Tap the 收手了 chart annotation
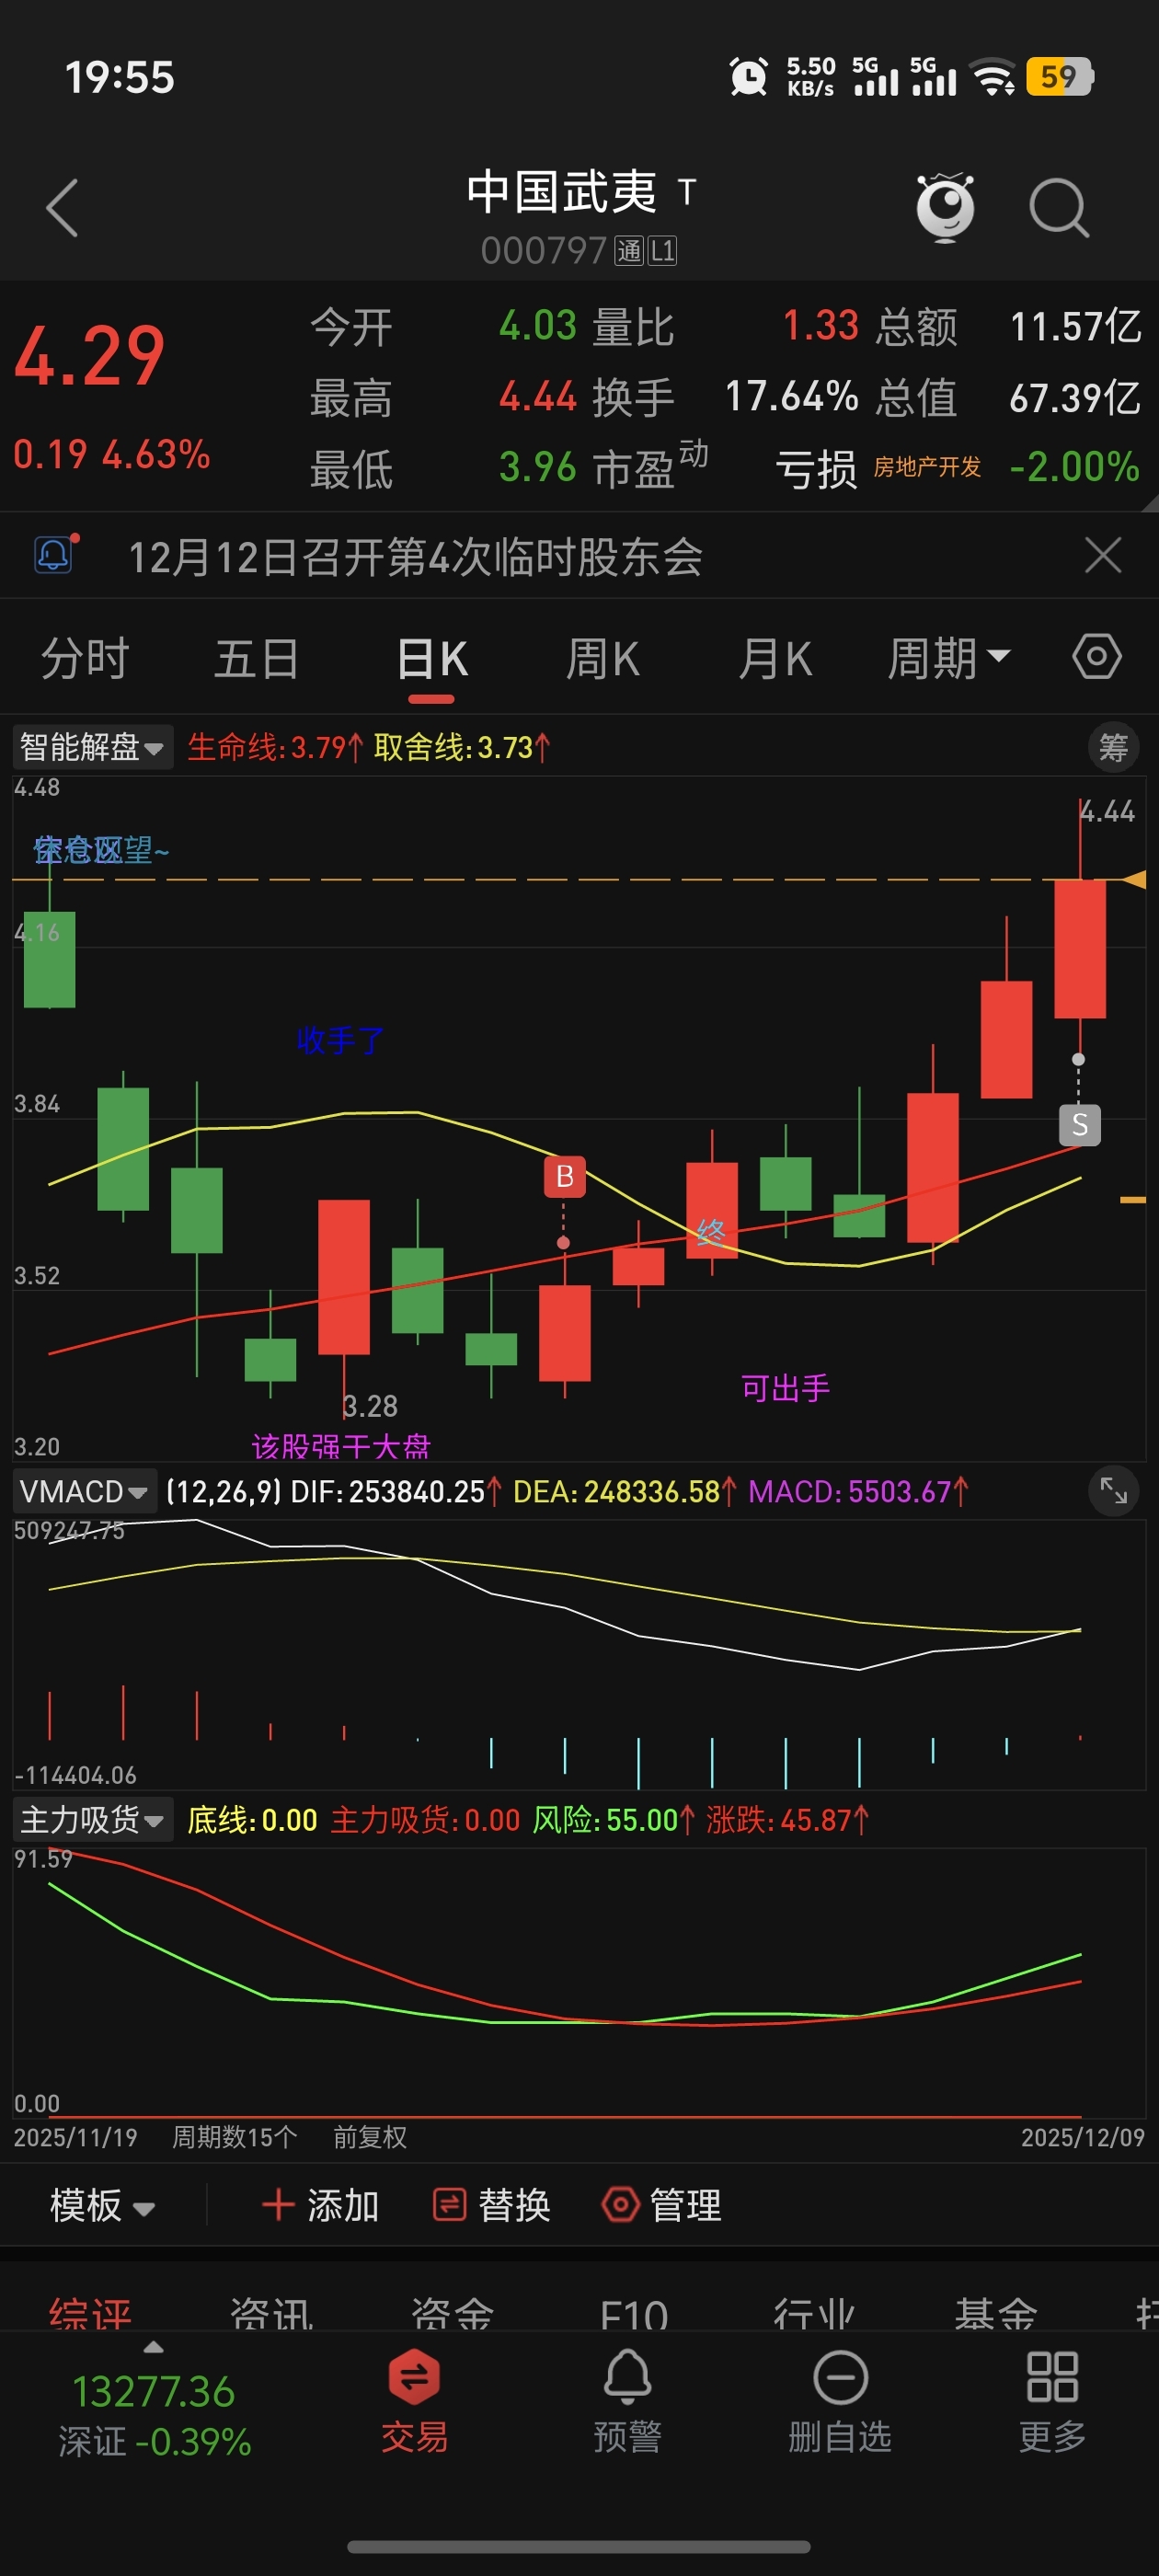This screenshot has width=1159, height=2576. click(340, 1040)
